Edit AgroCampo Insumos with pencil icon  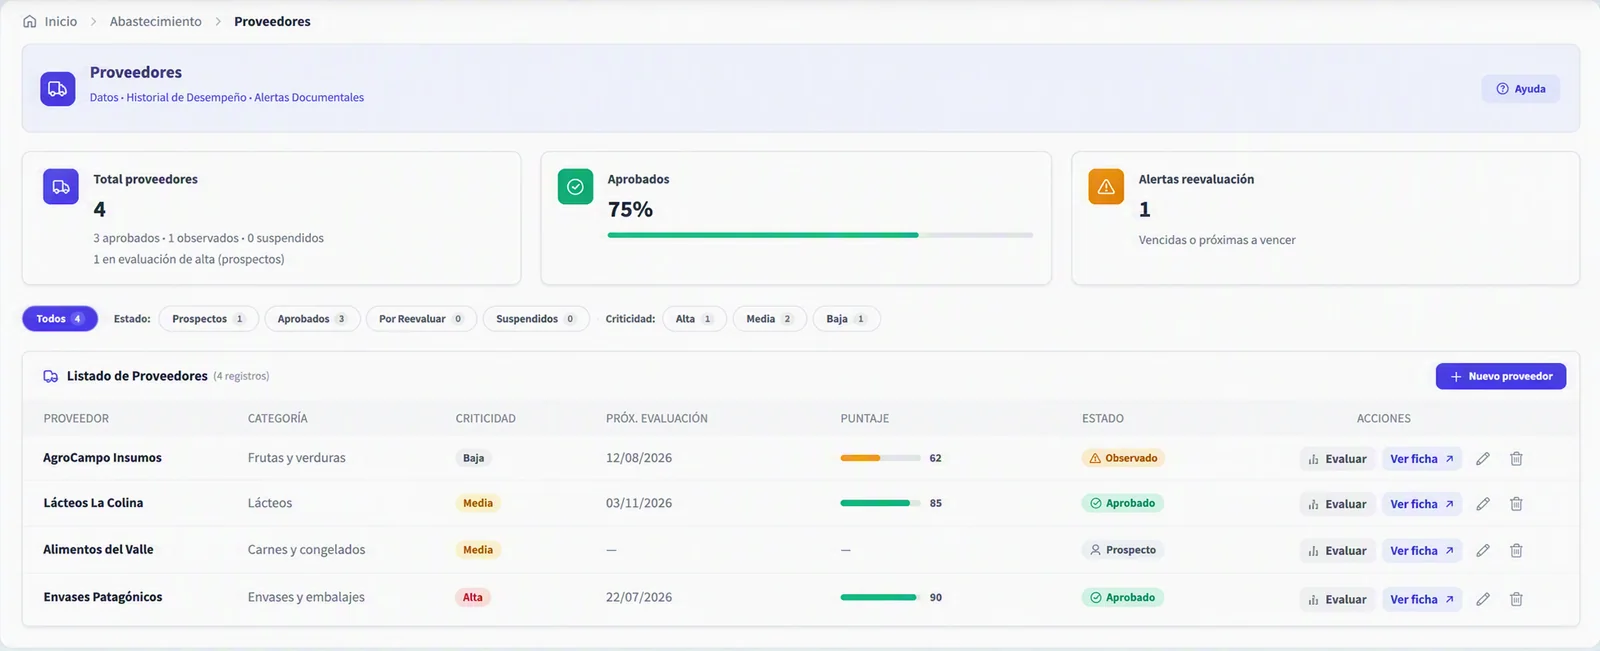[x=1483, y=459]
